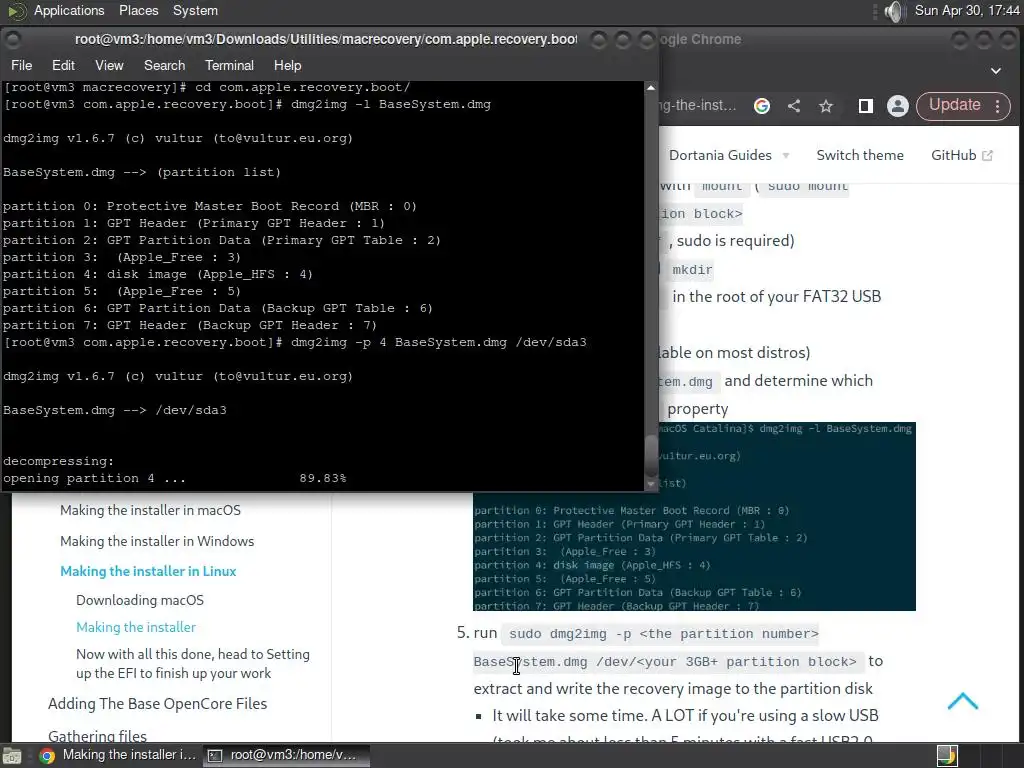Expand the Dortania Guides dropdown
Screen dimensions: 1024x768
pyautogui.click(x=729, y=155)
